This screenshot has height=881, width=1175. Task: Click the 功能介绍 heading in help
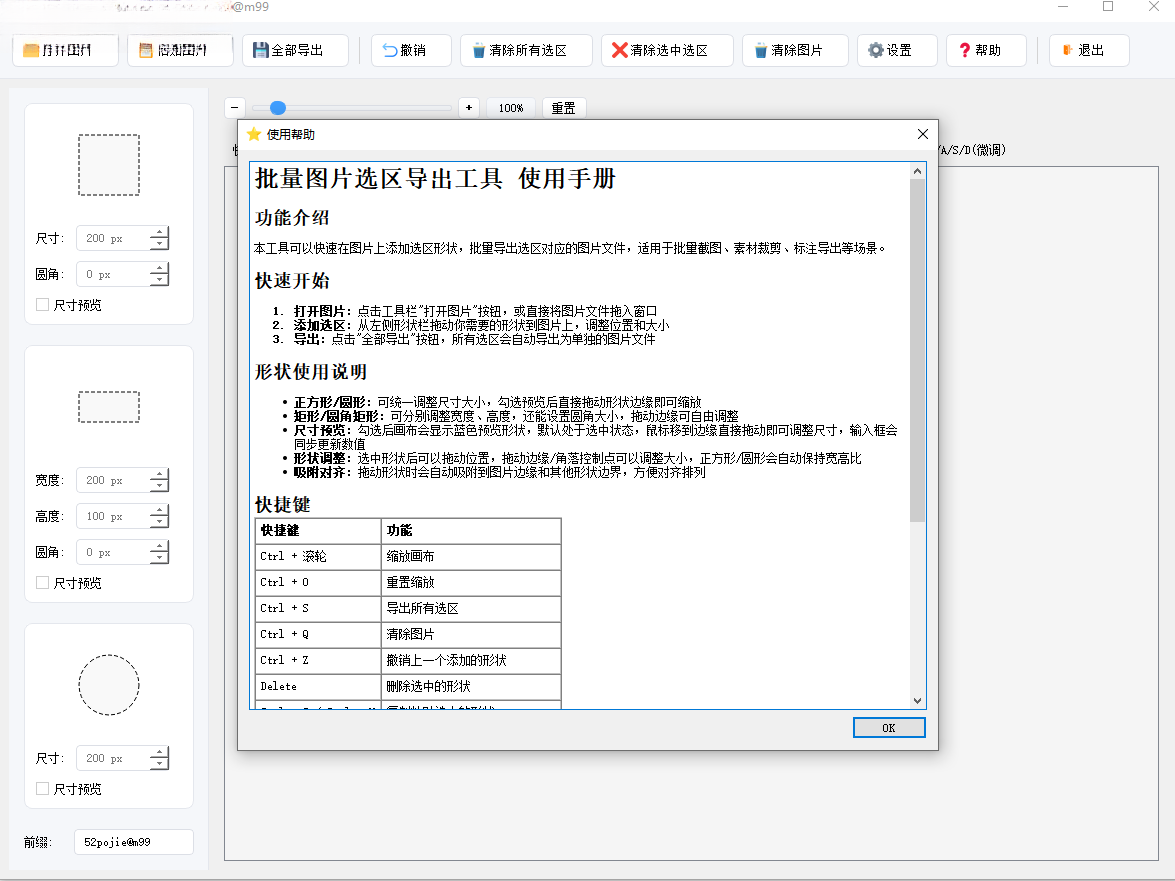(292, 218)
